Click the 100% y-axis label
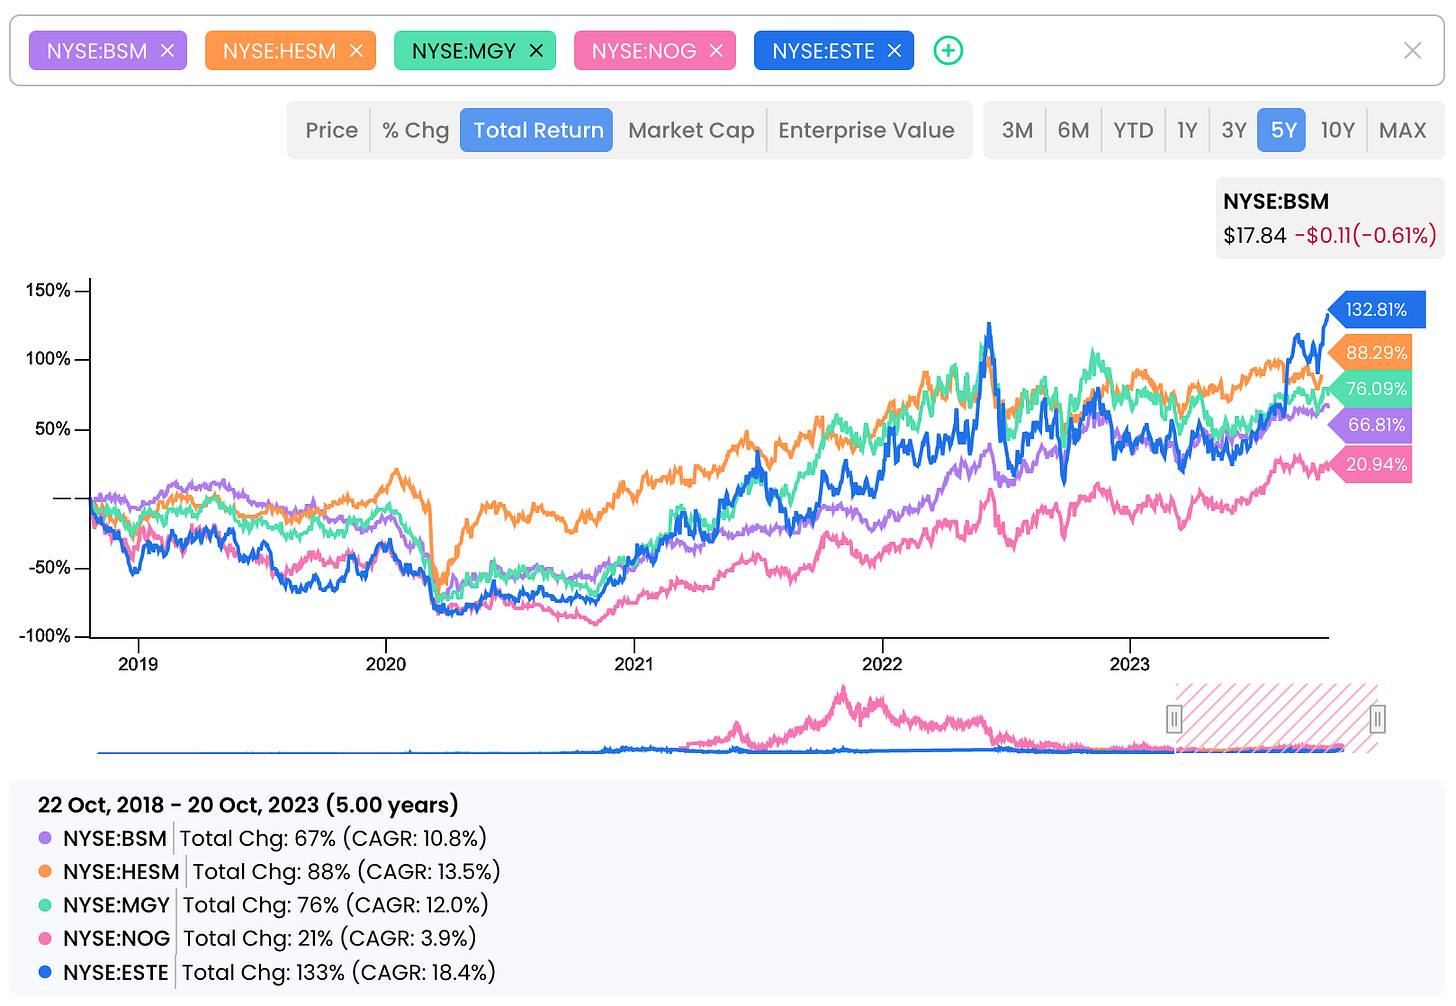 [48, 359]
